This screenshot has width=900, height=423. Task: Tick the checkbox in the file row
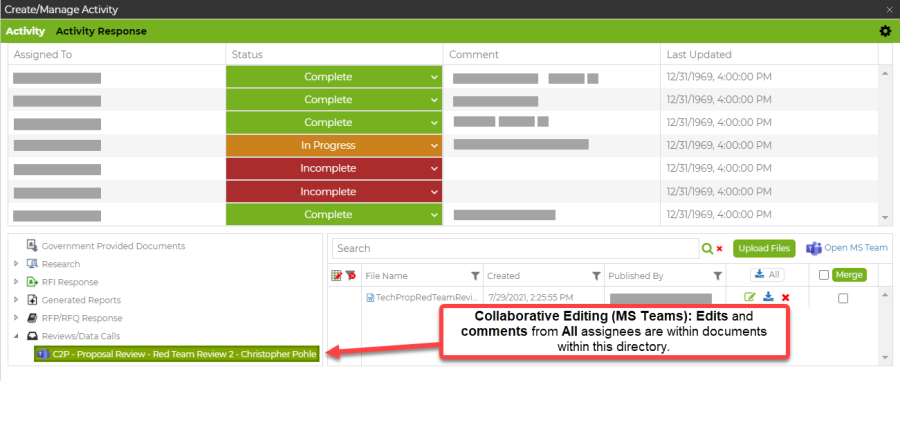point(843,298)
